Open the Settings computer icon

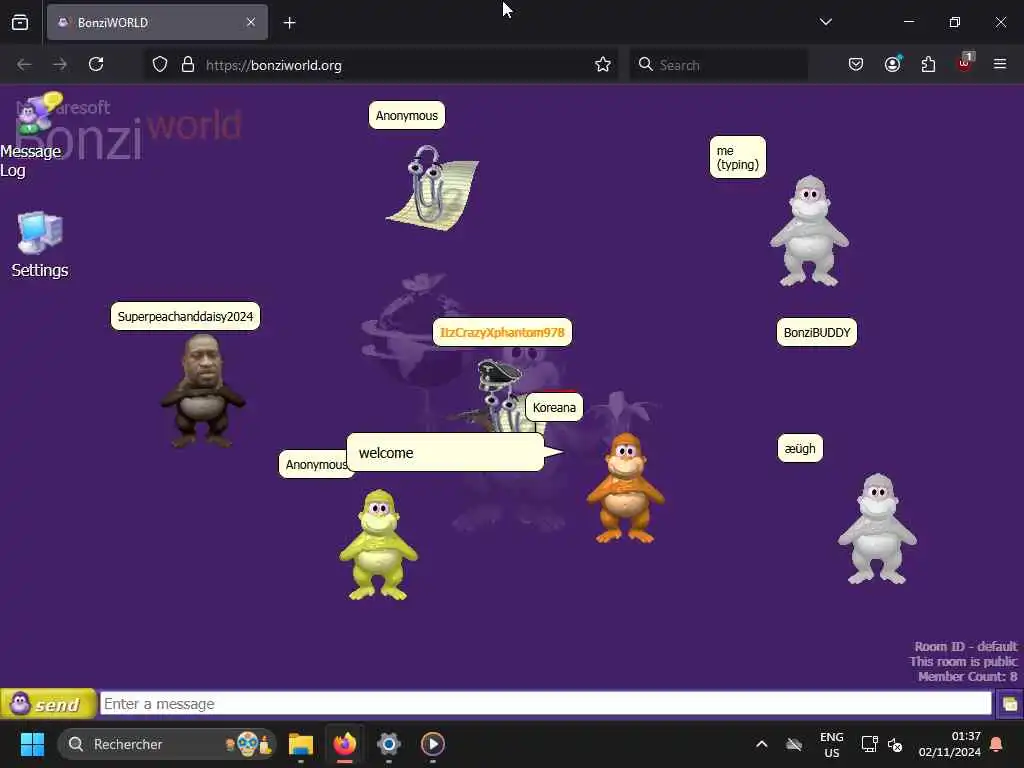[x=40, y=245]
